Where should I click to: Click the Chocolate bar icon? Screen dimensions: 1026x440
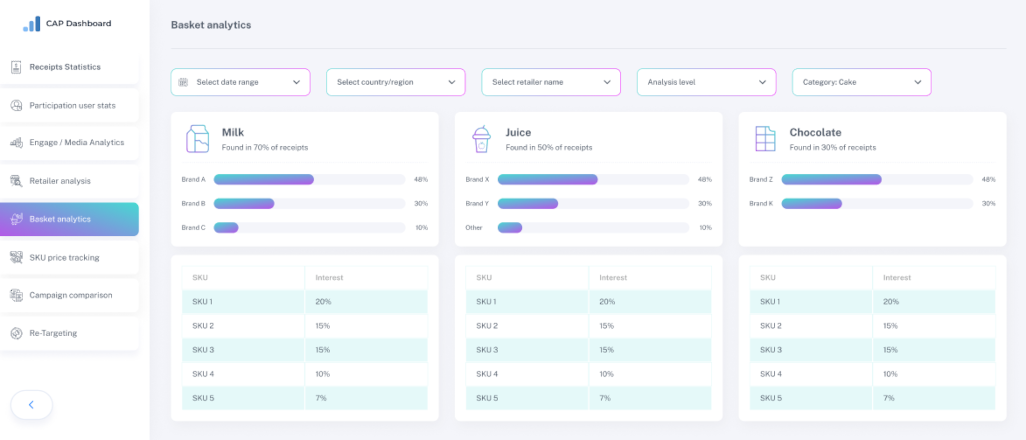765,139
